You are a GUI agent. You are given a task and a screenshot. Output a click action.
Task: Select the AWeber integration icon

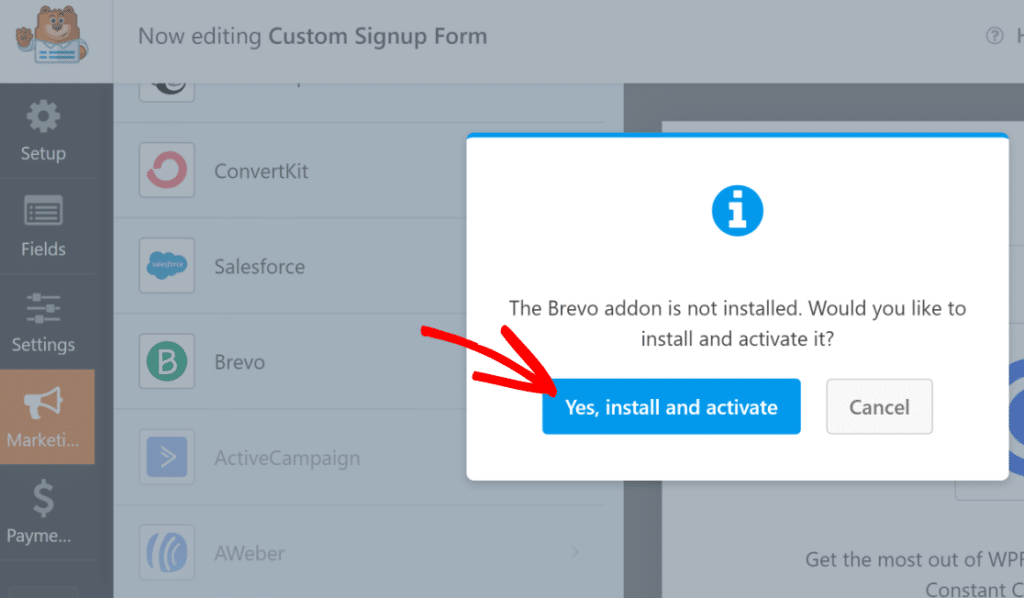(x=166, y=552)
